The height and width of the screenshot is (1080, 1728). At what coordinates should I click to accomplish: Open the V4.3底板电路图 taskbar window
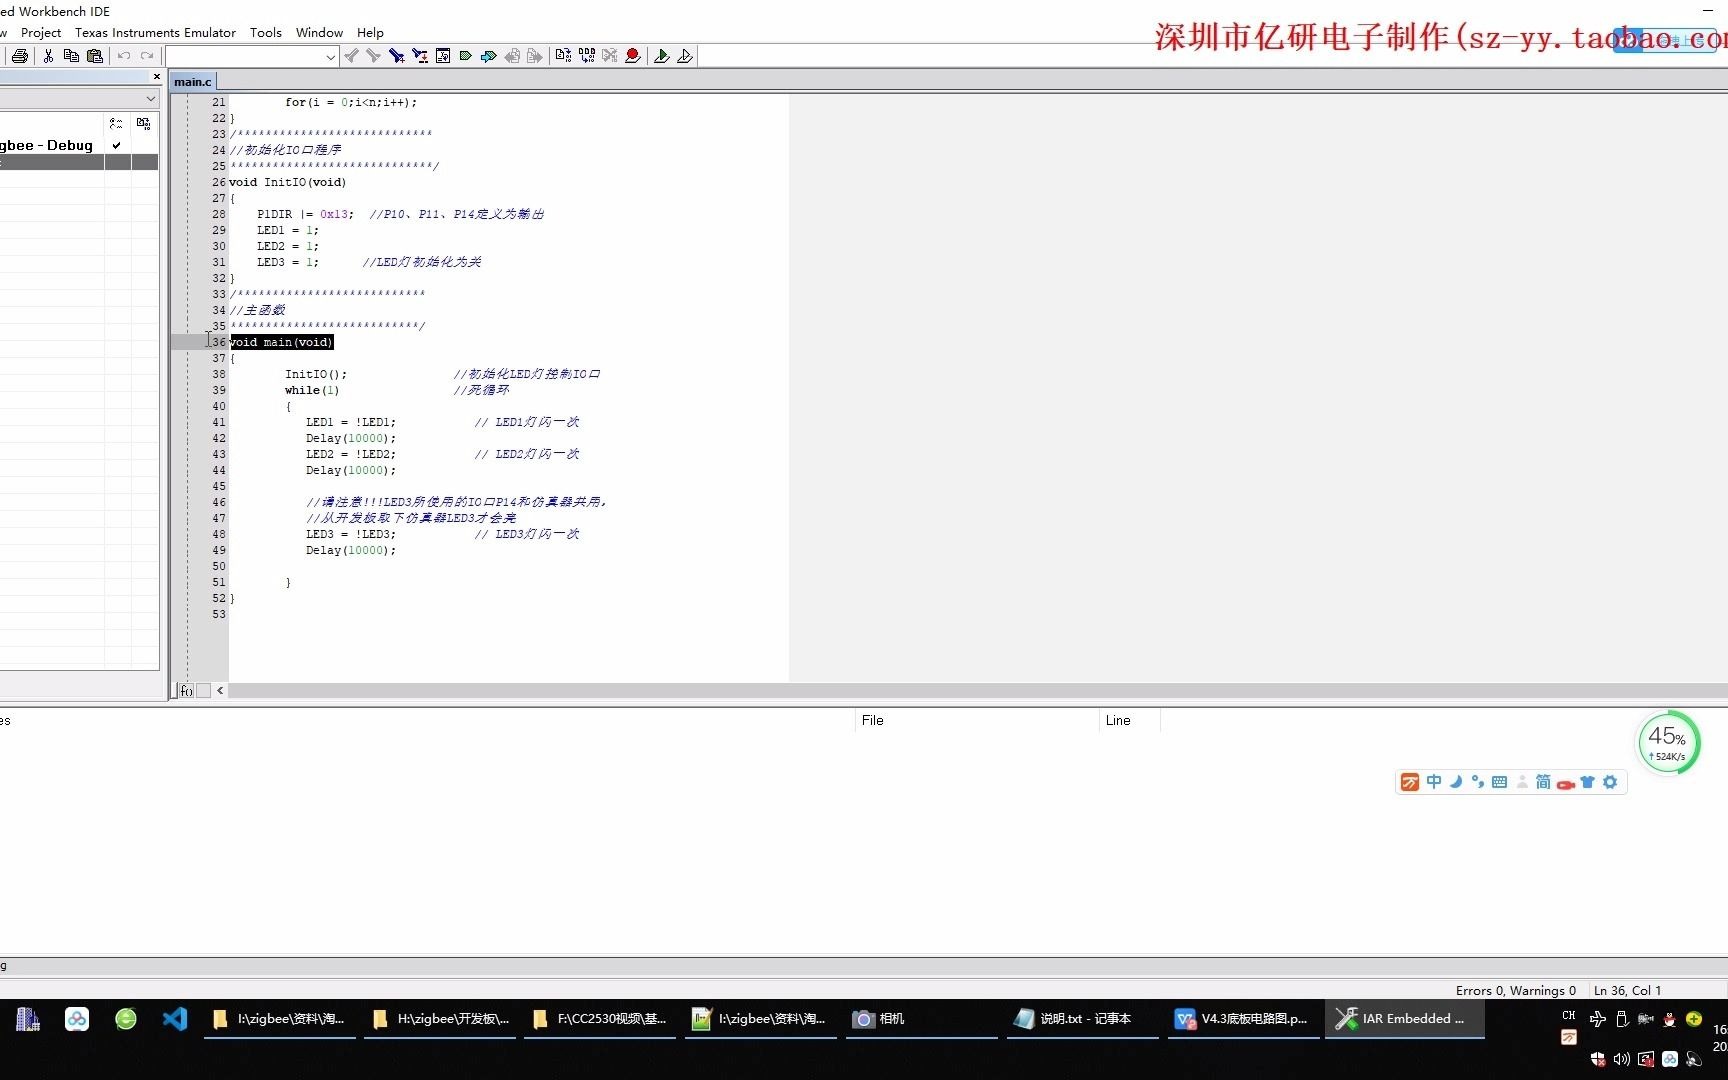tap(1244, 1019)
